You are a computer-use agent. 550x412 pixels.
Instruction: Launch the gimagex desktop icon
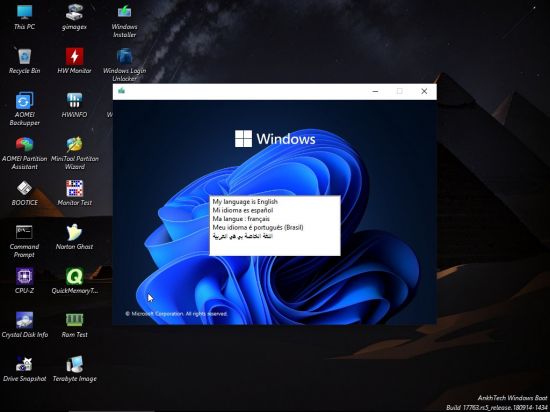(x=74, y=17)
